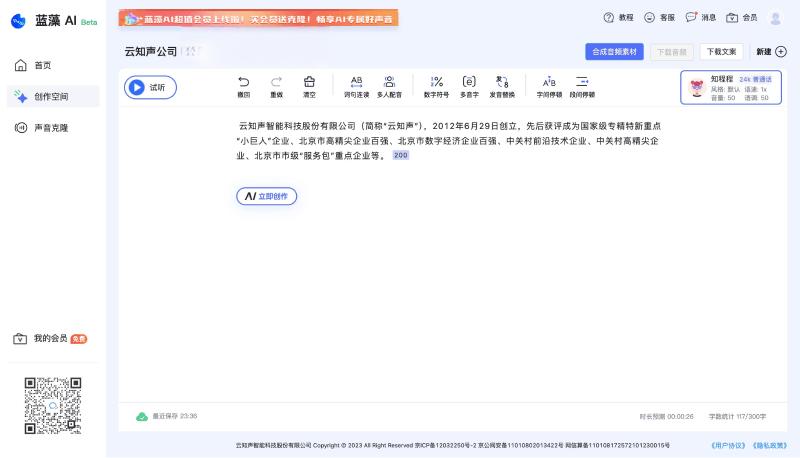
Task: Open the 用户协议 link in footer
Action: pos(727,445)
